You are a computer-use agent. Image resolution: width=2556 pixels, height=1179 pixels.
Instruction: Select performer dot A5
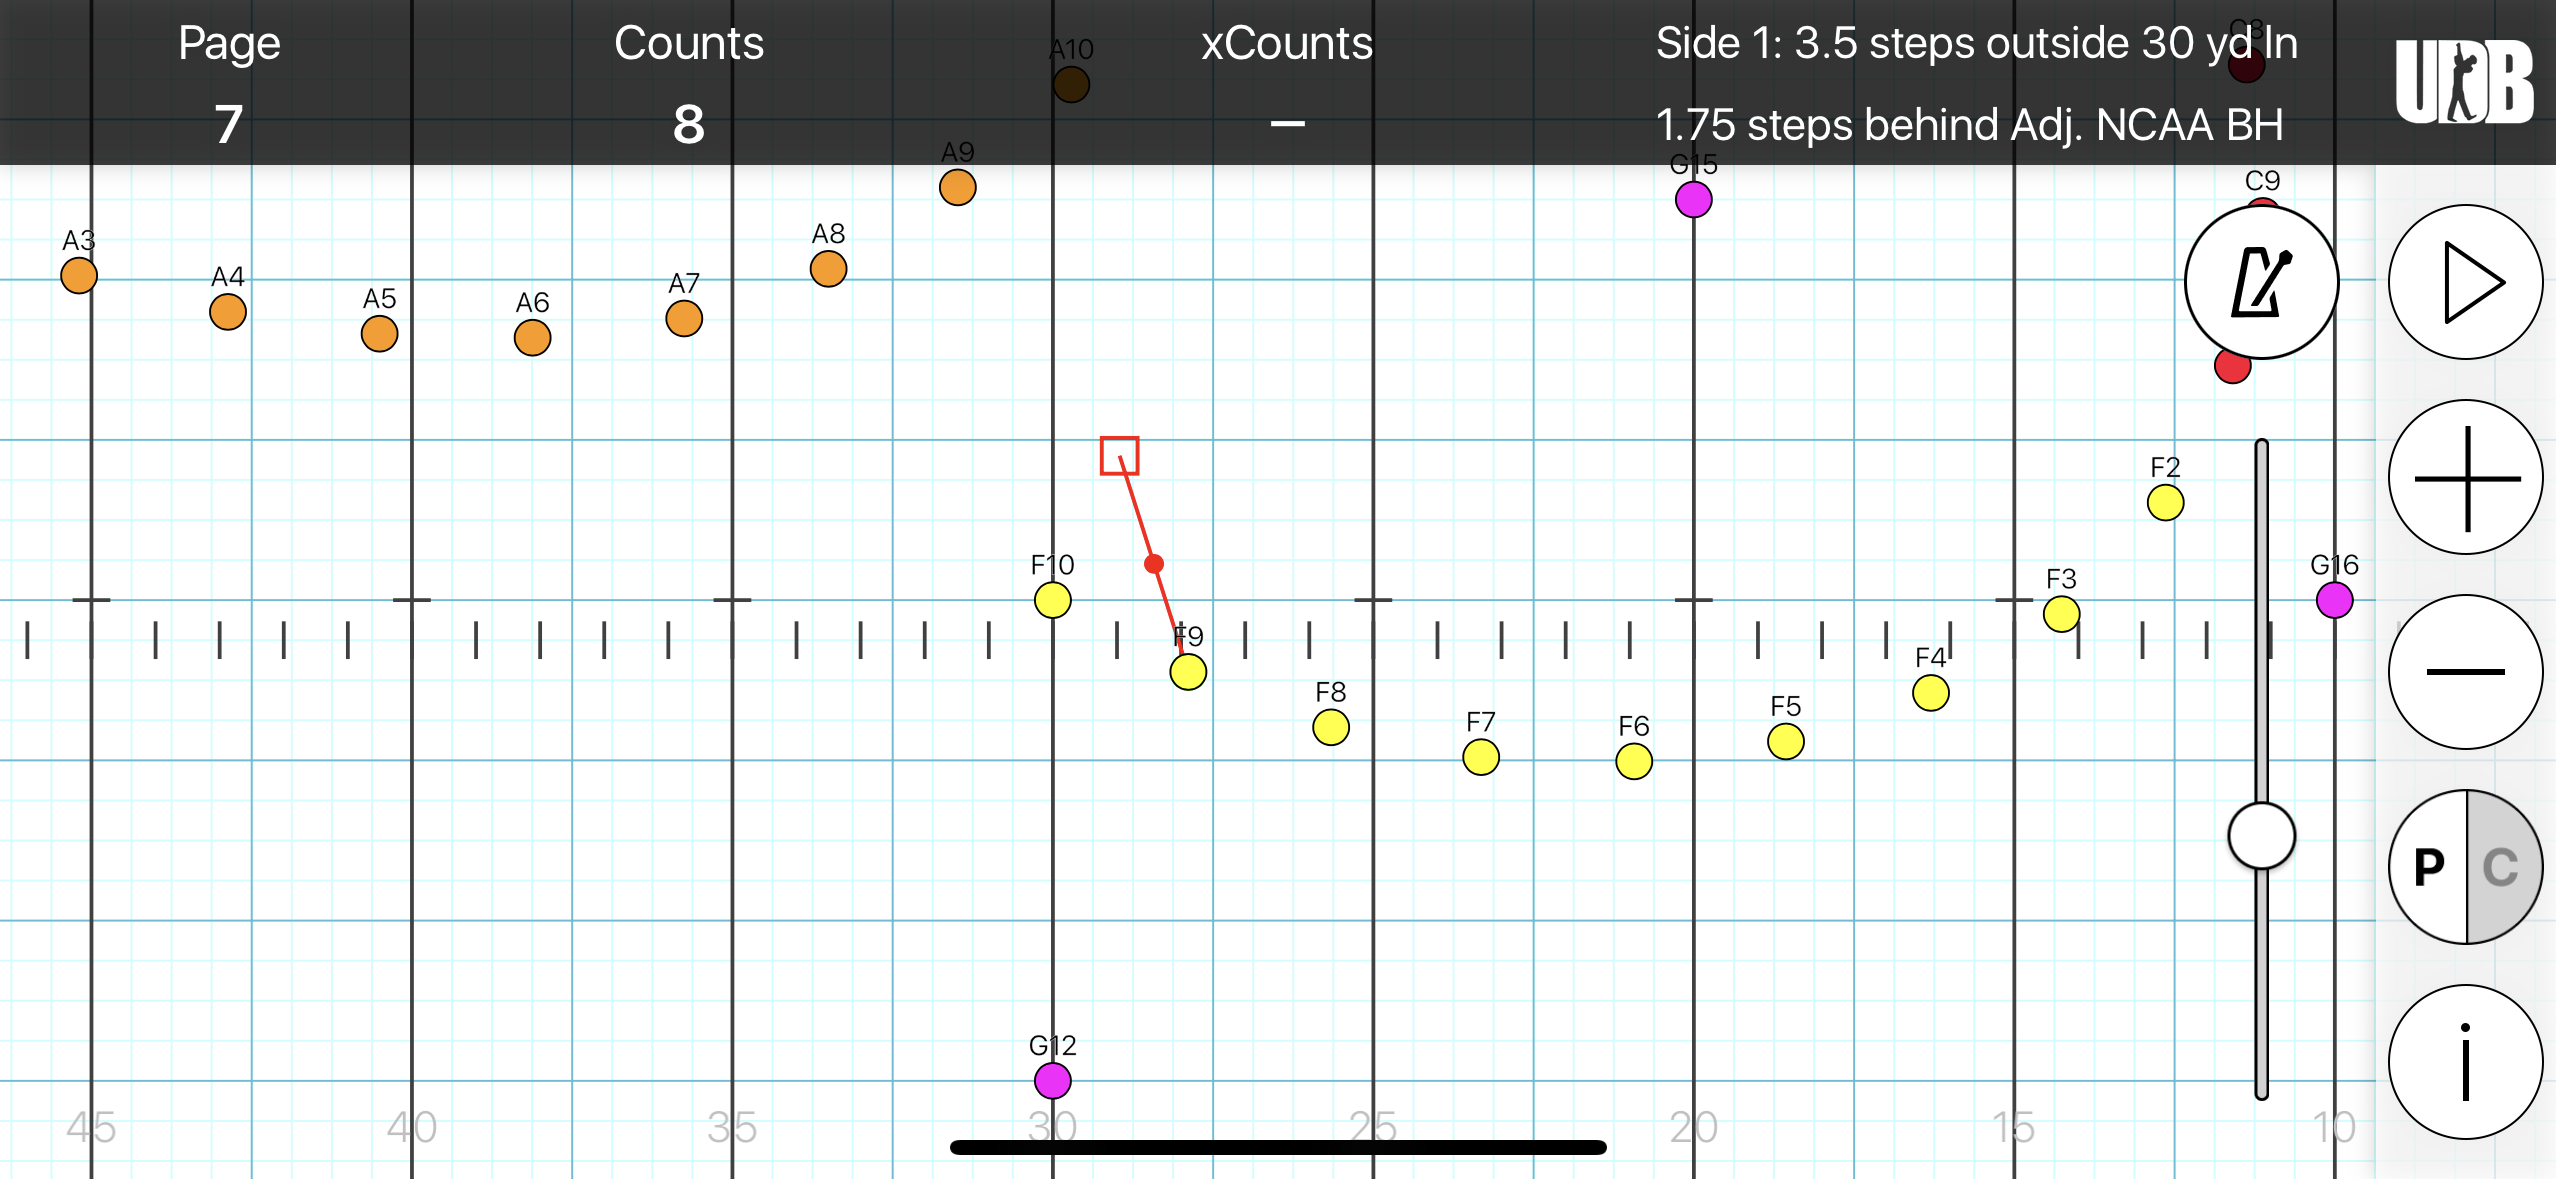(379, 334)
